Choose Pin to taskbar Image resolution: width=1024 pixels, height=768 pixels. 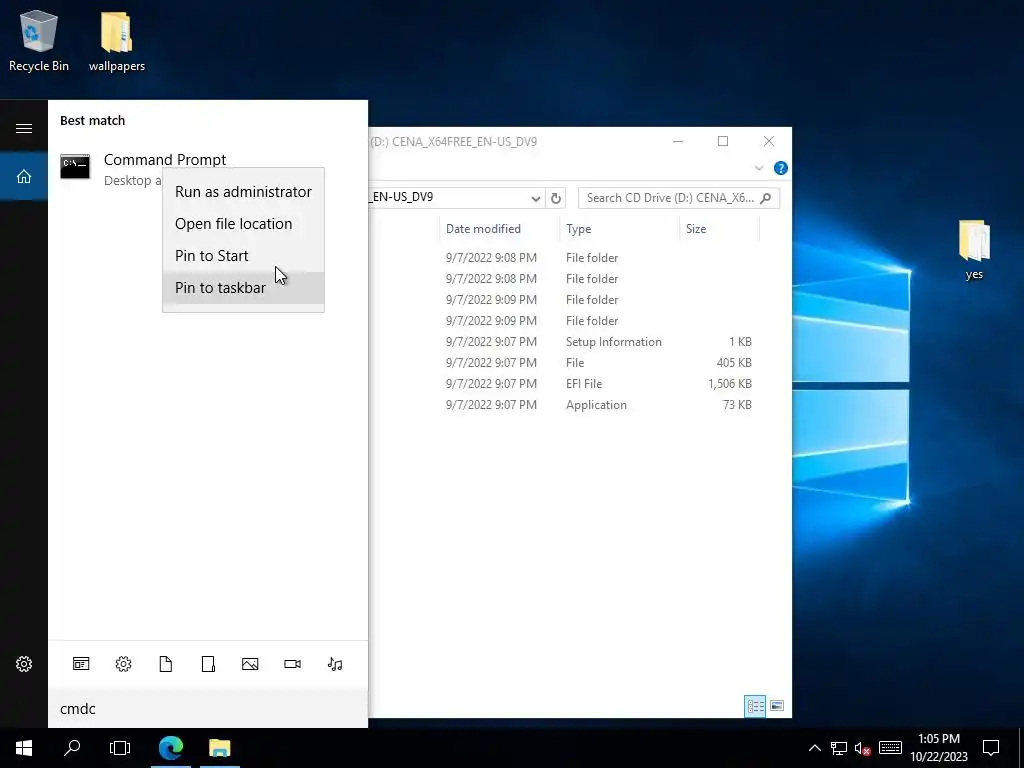[x=244, y=288]
